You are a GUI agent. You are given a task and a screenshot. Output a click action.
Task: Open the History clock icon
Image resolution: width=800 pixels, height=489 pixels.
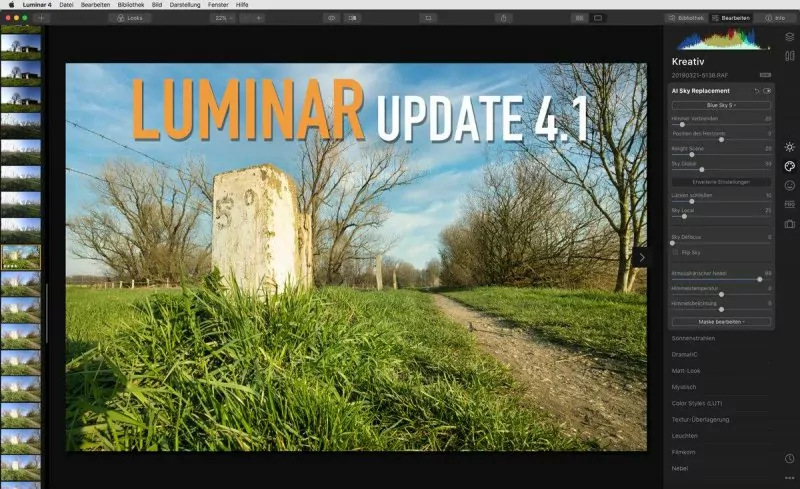789,459
